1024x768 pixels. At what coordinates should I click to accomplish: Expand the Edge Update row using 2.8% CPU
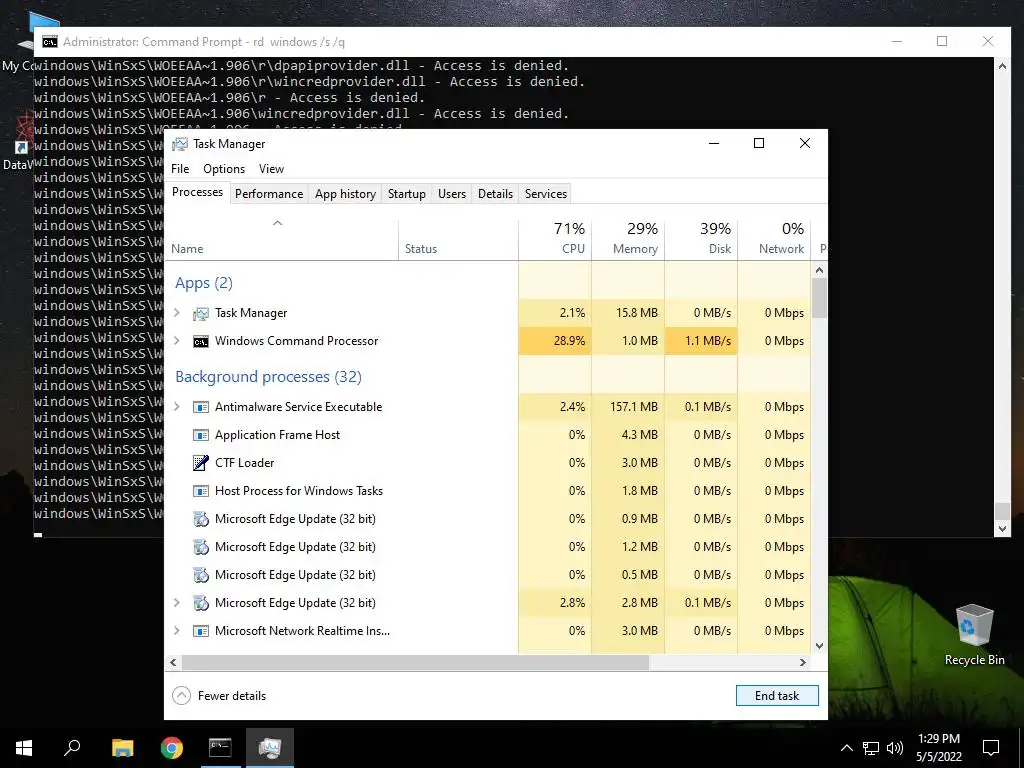coord(176,603)
